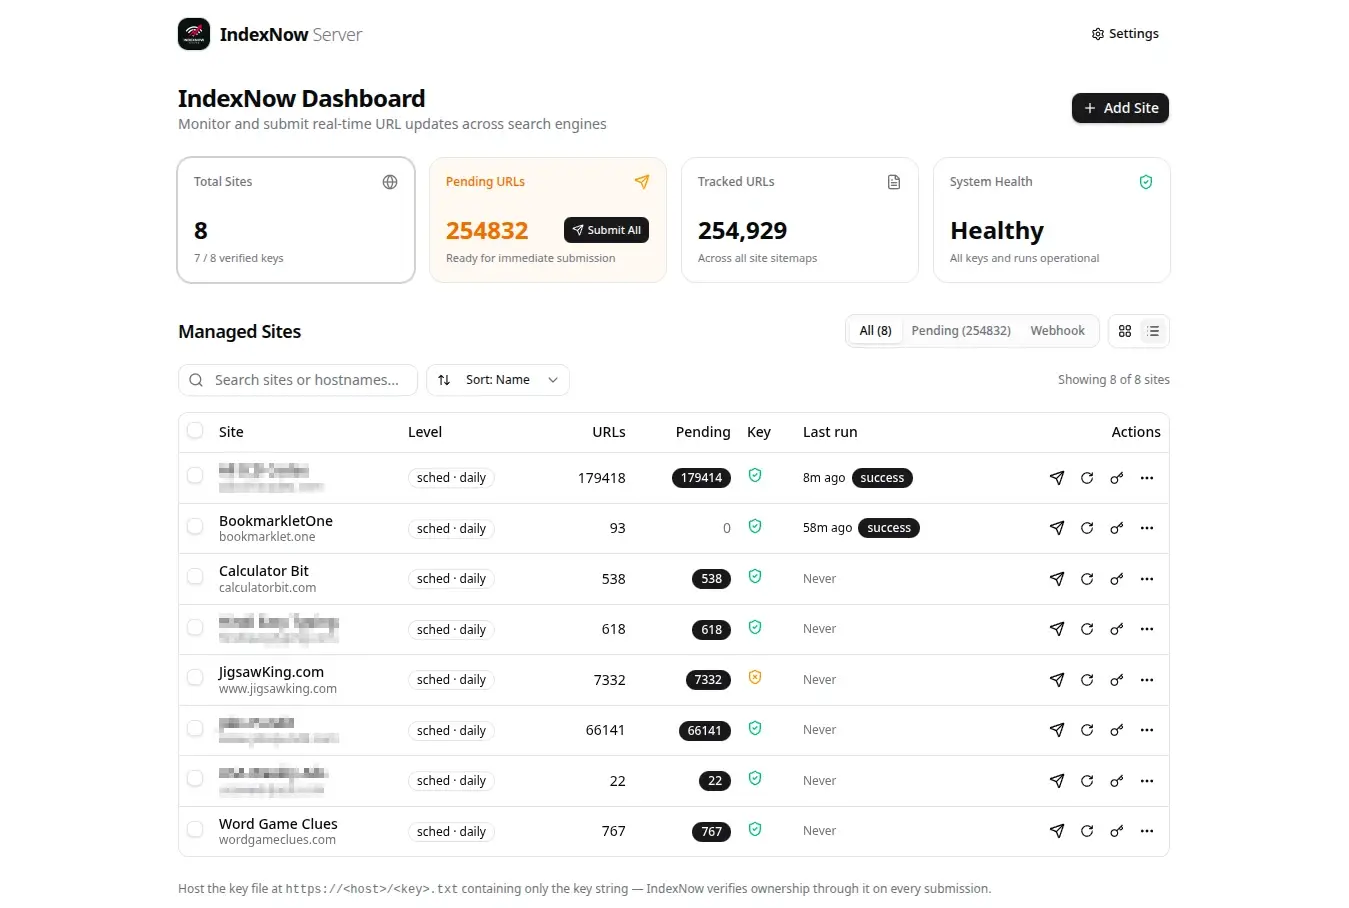
Task: Refresh the Calculator Bit row
Action: tap(1087, 579)
